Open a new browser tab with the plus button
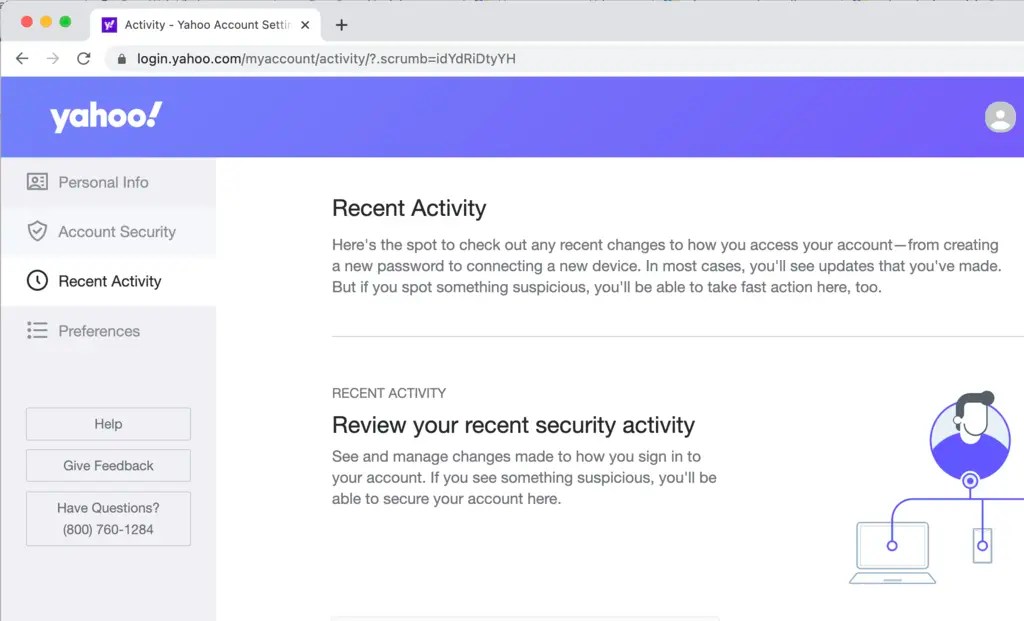 coord(341,23)
